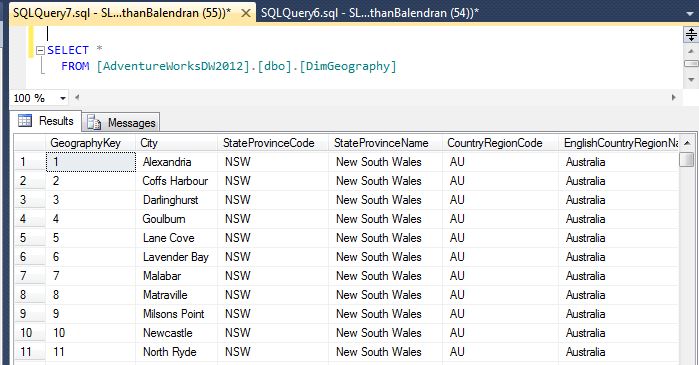Click editor vertical scrollbar up arrow
699x365 pixels.
[x=691, y=51]
